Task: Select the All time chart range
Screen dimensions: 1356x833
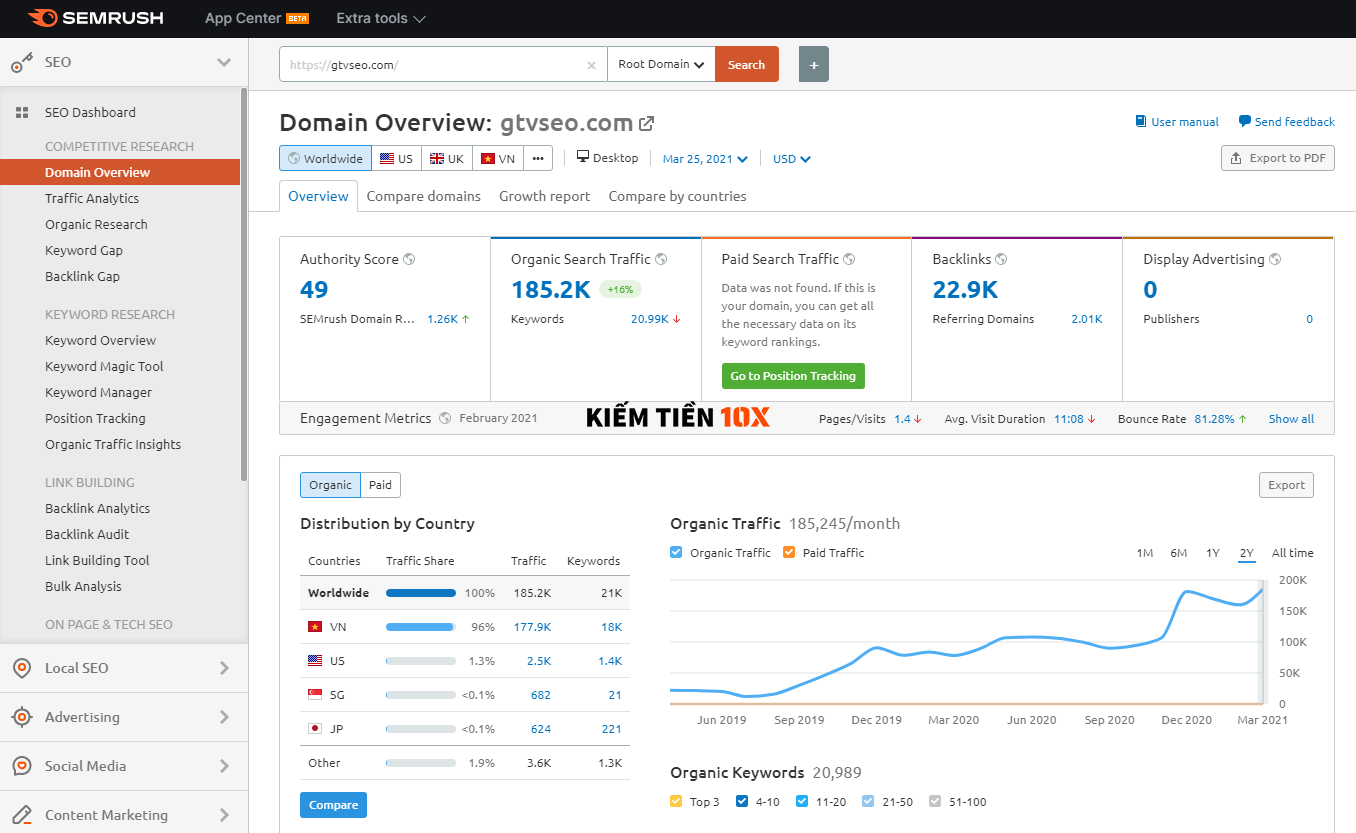Action: pyautogui.click(x=1292, y=553)
